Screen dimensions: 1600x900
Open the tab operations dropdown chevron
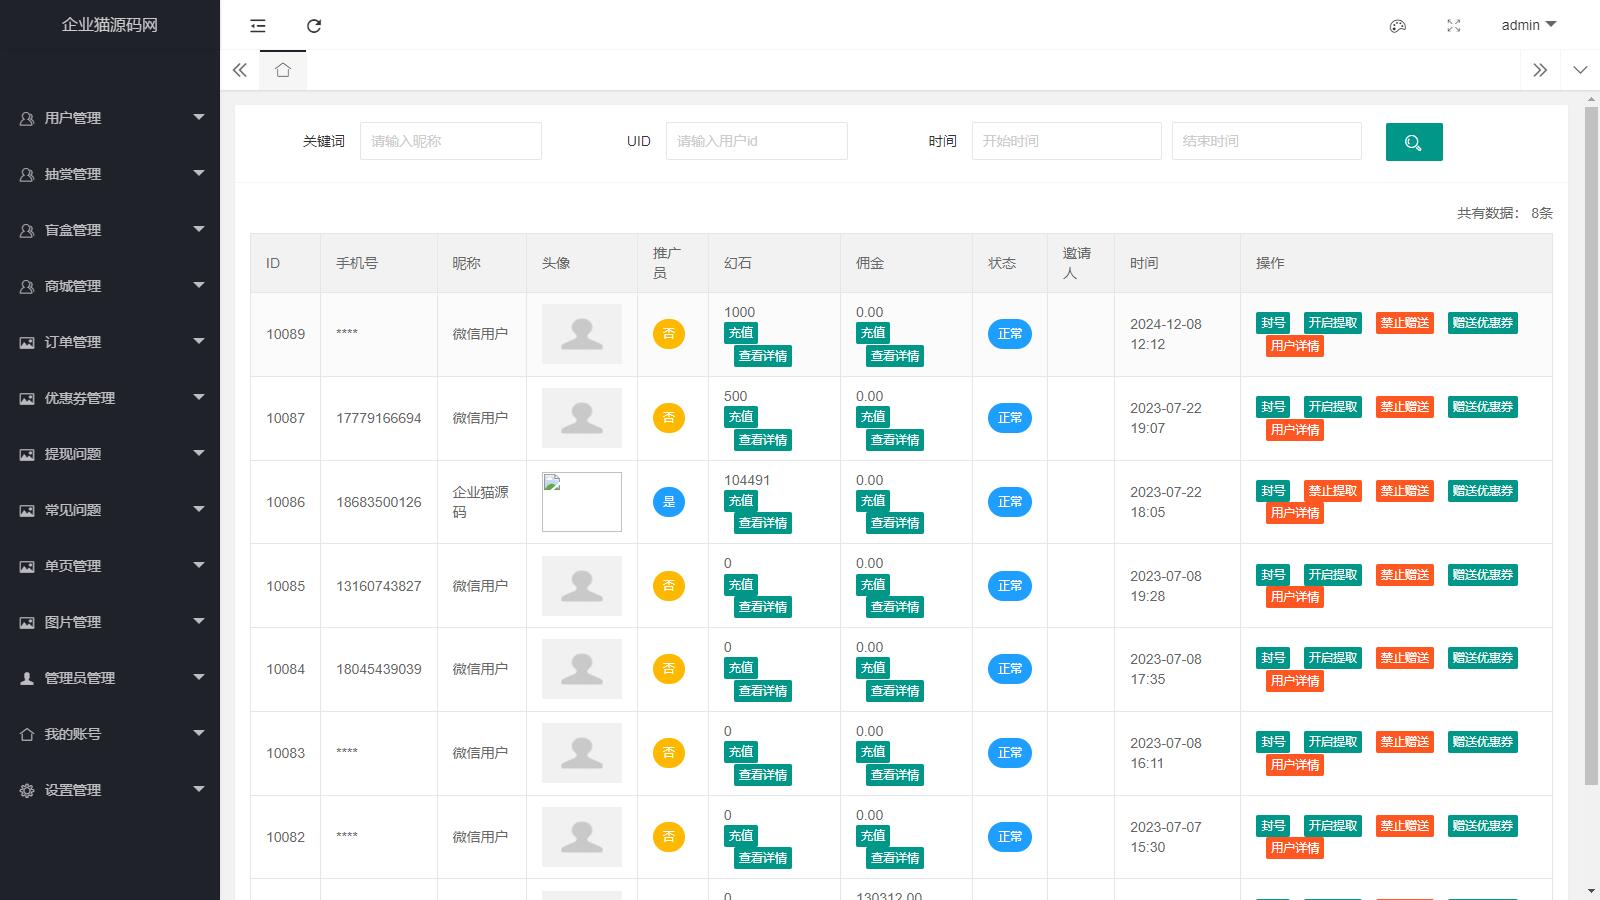coord(1580,70)
